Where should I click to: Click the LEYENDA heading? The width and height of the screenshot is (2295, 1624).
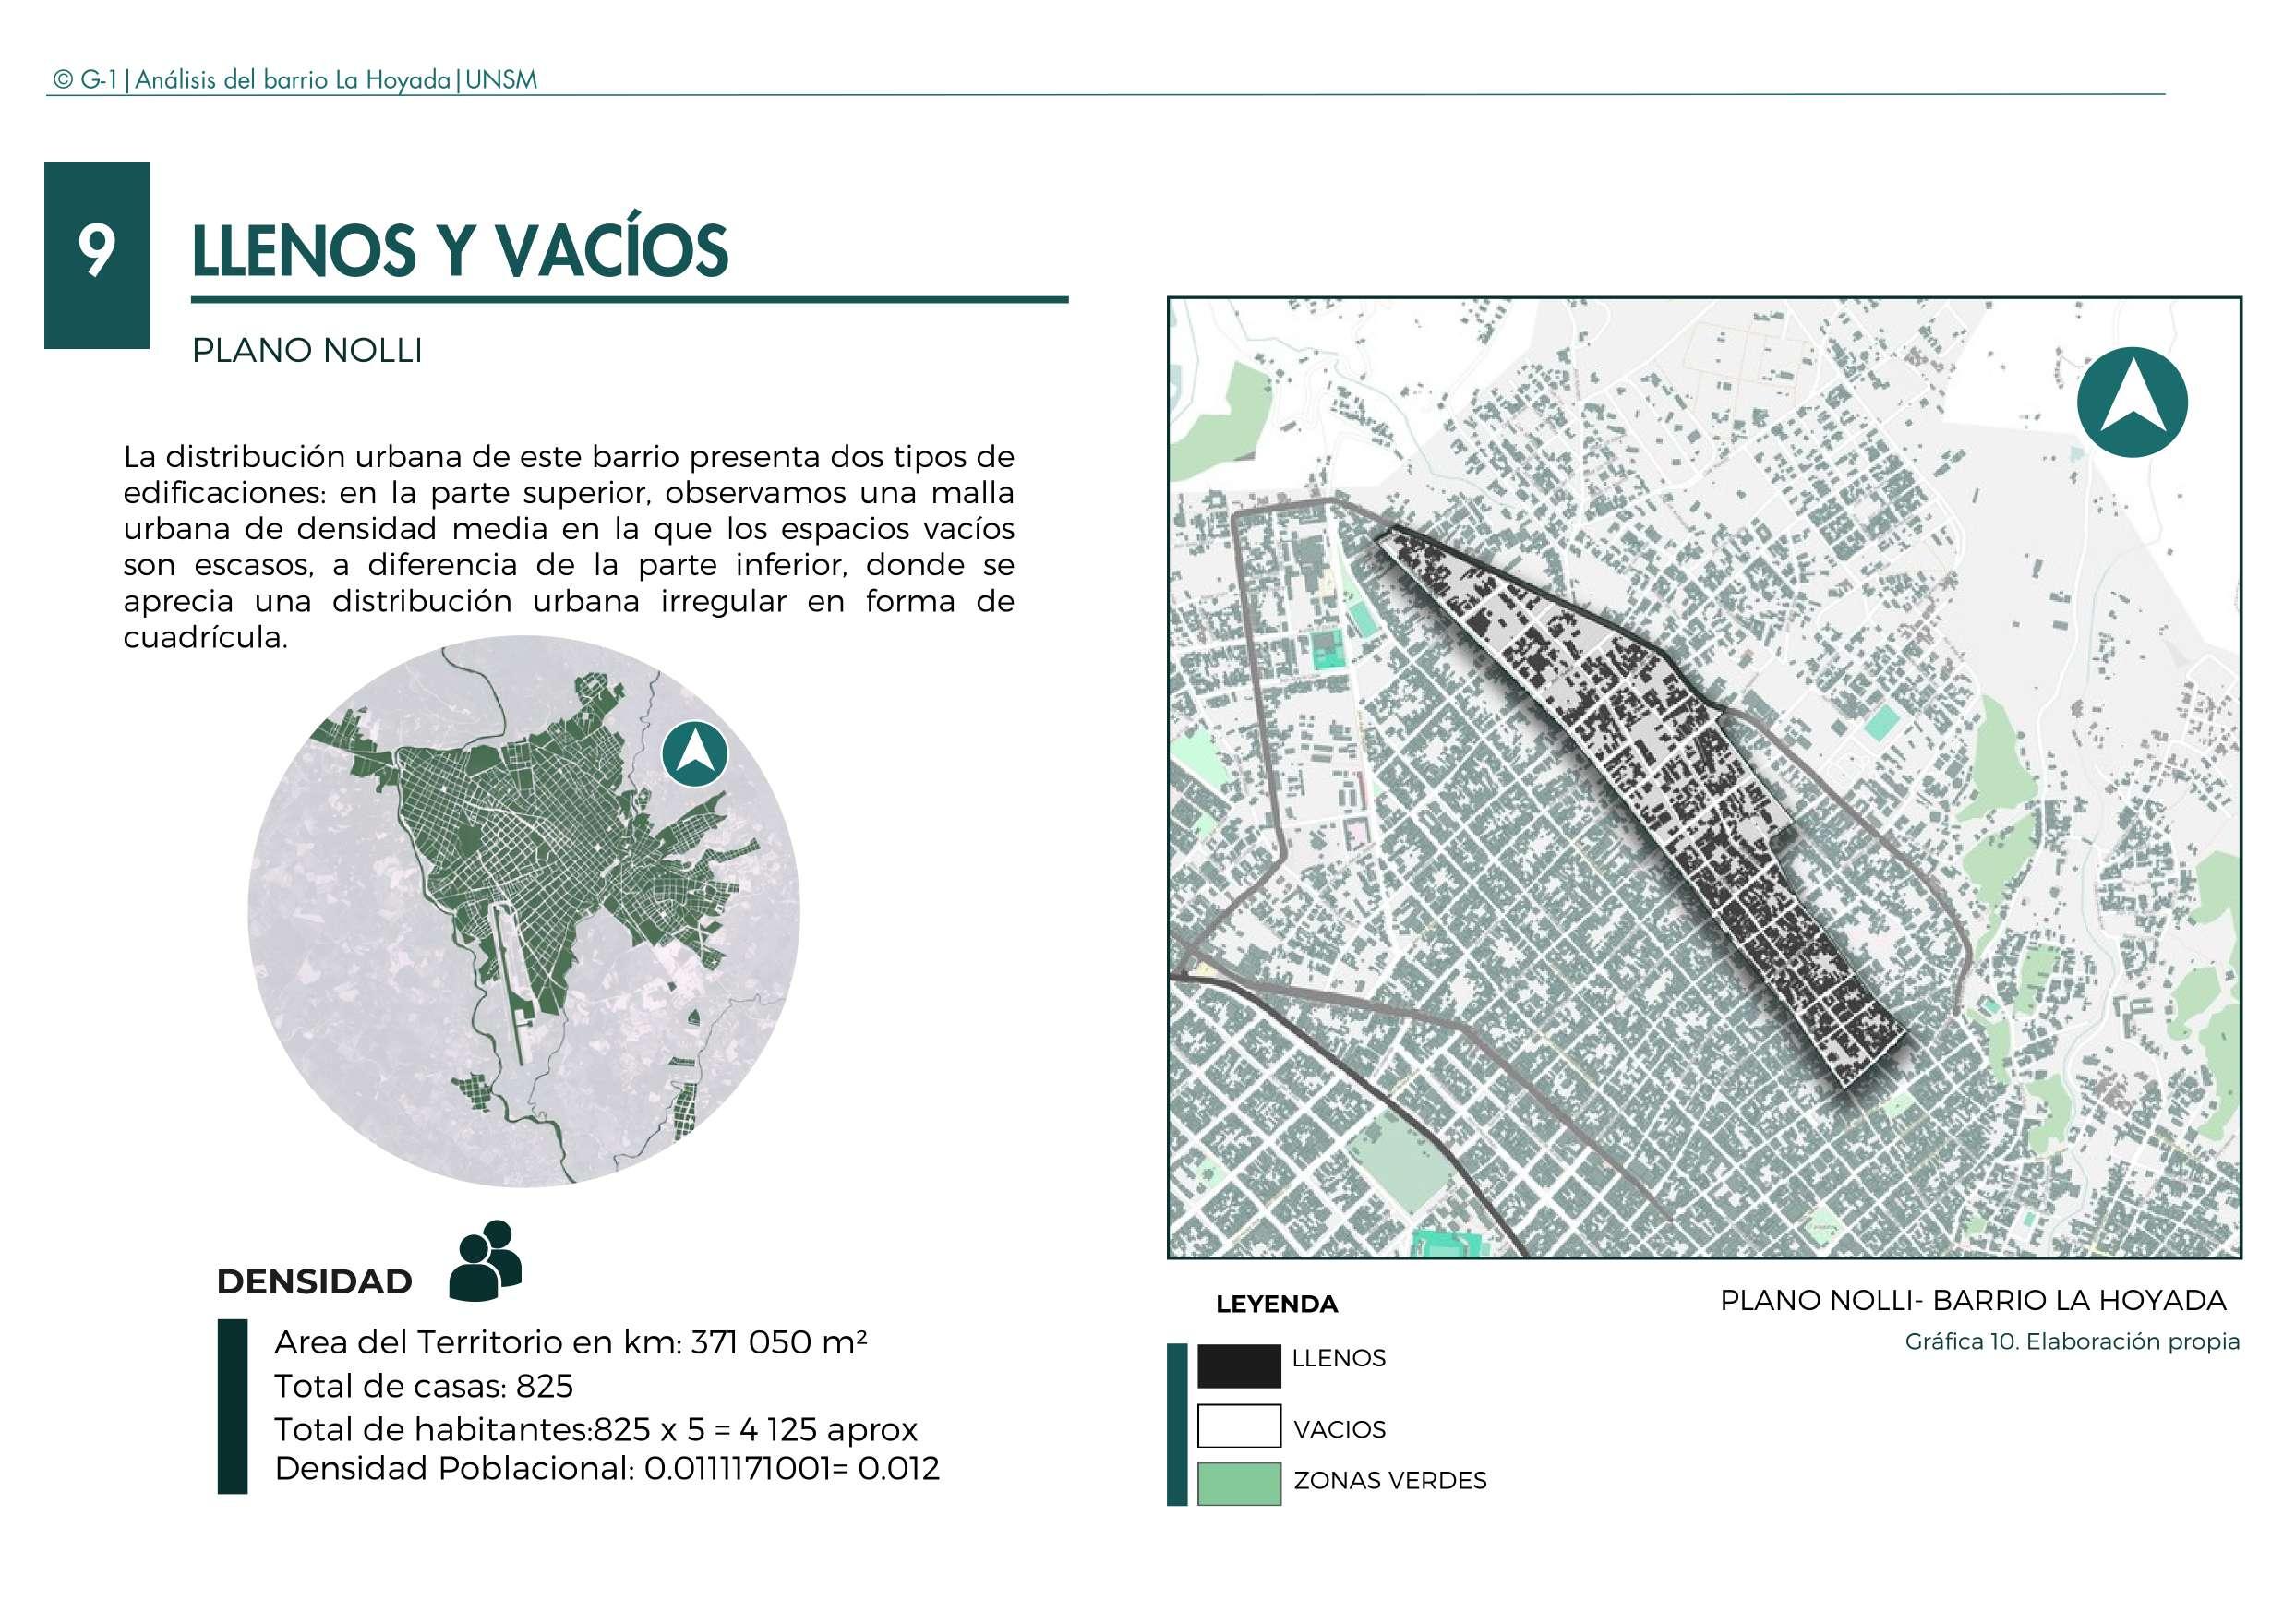pyautogui.click(x=1276, y=1304)
